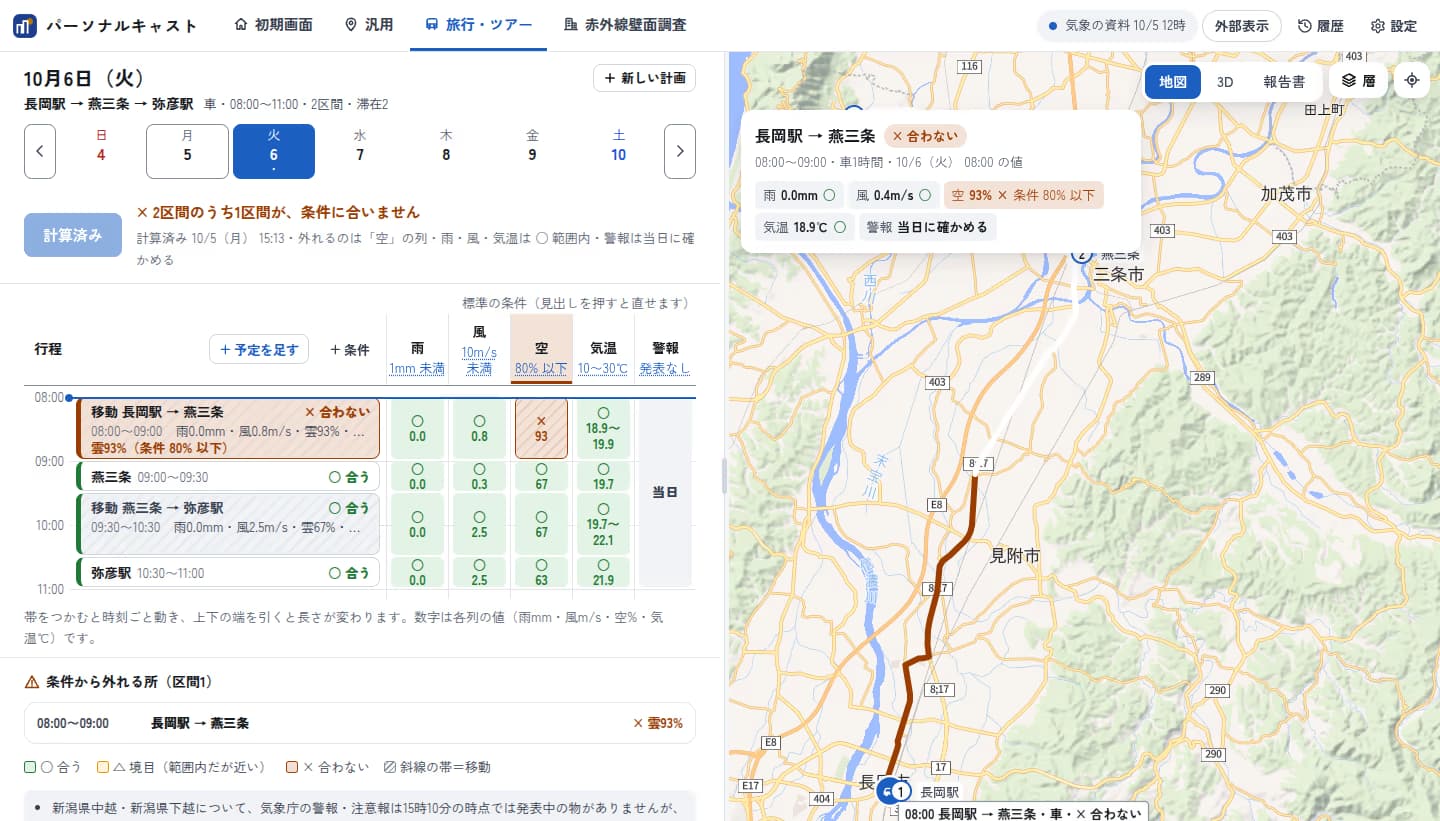Click map marker 2 near 燕三条
Image resolution: width=1440 pixels, height=821 pixels.
1081,254
